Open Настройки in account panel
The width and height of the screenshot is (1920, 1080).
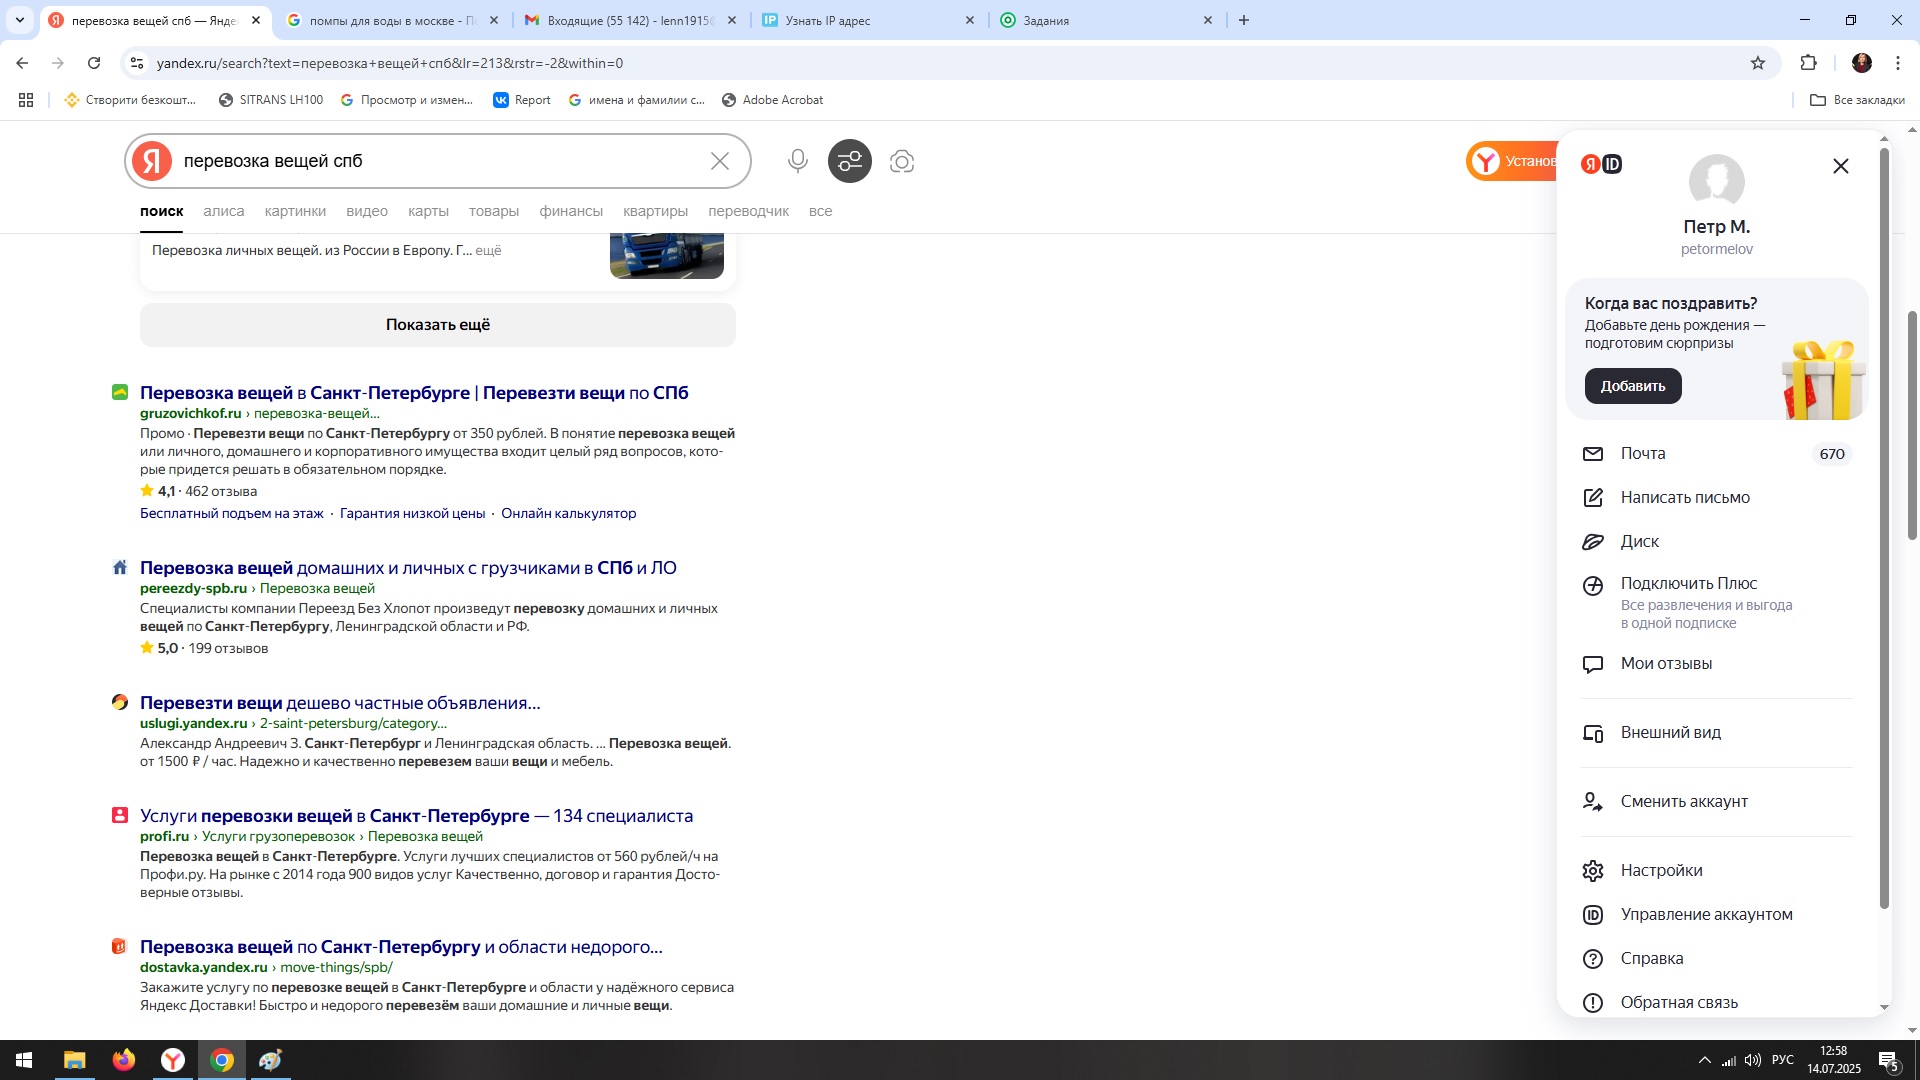[x=1717, y=871]
